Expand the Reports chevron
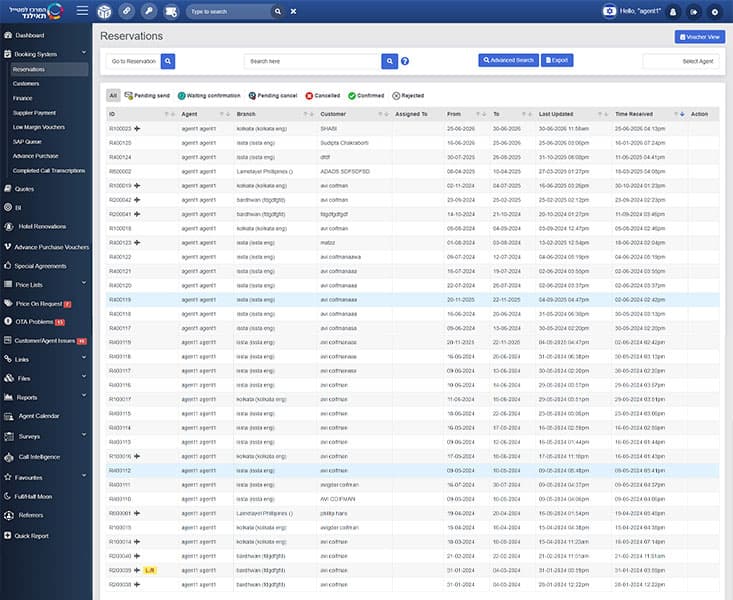 [84, 395]
